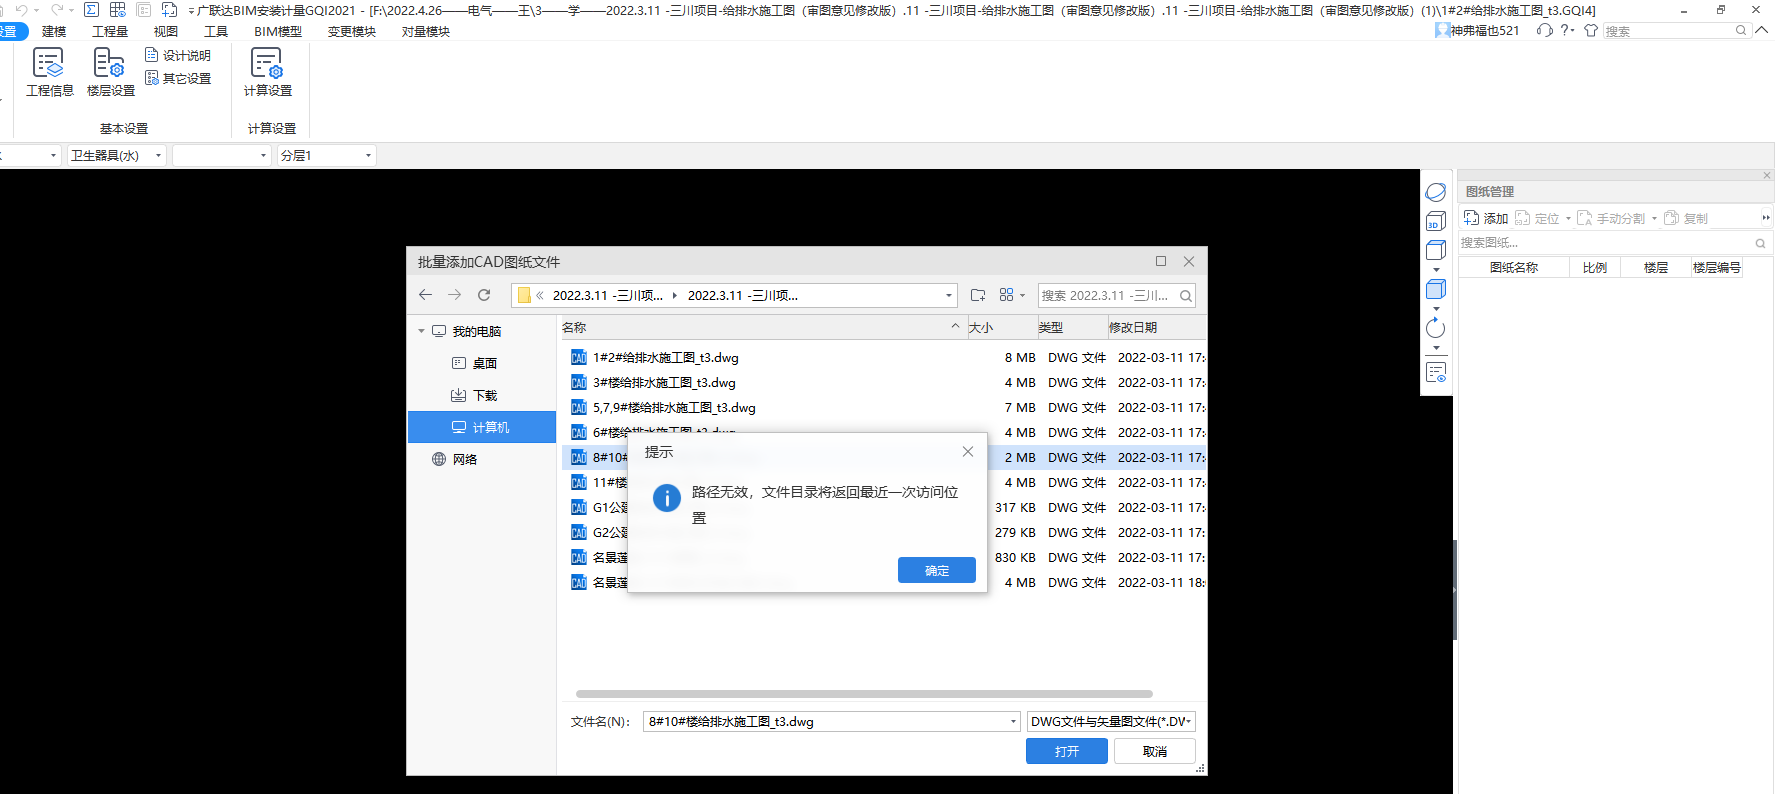Open 楼层设置 floor settings
Image resolution: width=1775 pixels, height=794 pixels.
110,72
